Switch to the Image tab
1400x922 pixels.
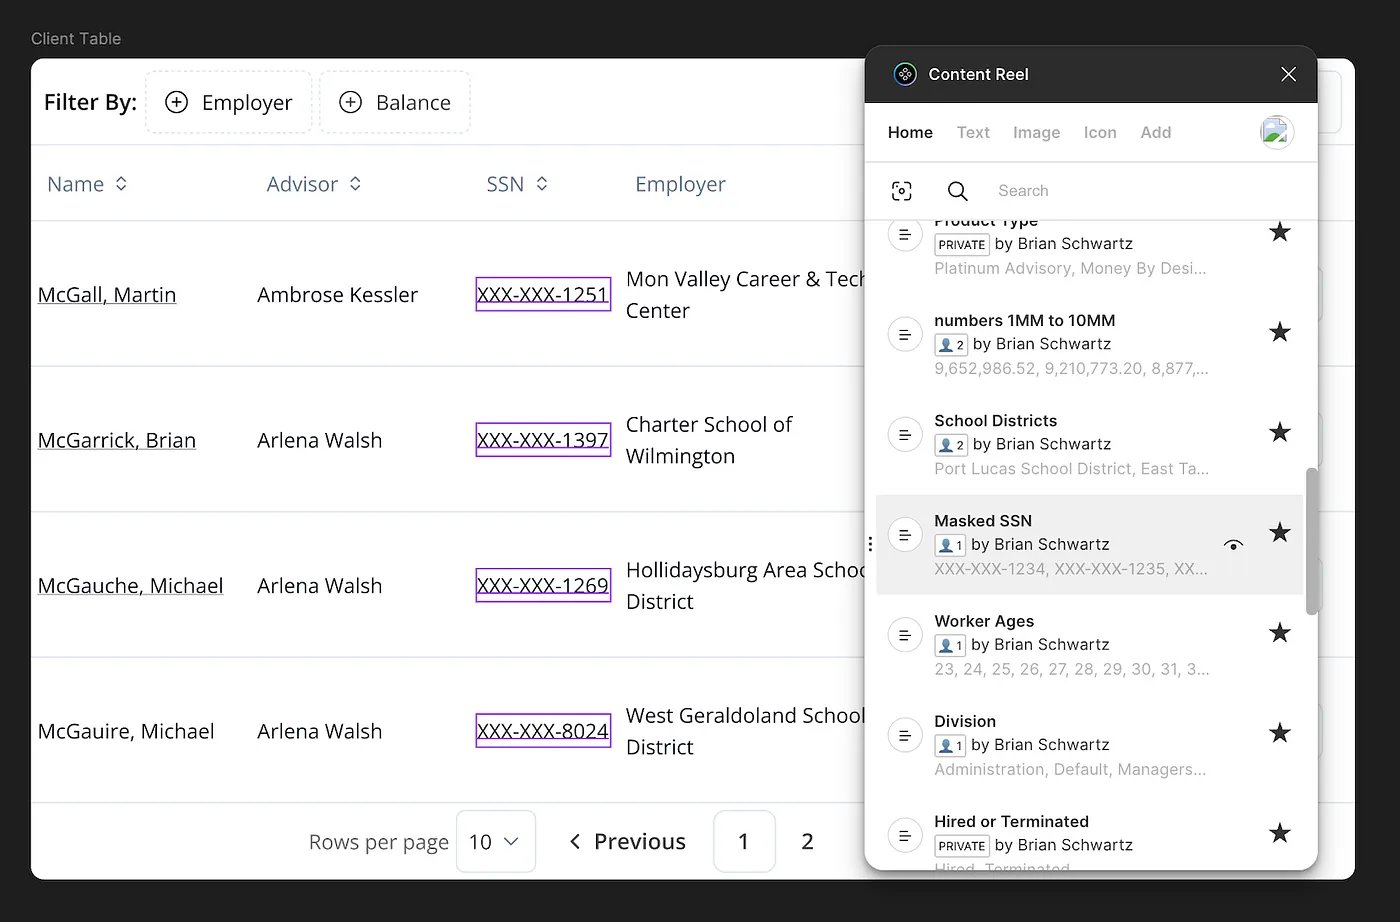point(1036,132)
